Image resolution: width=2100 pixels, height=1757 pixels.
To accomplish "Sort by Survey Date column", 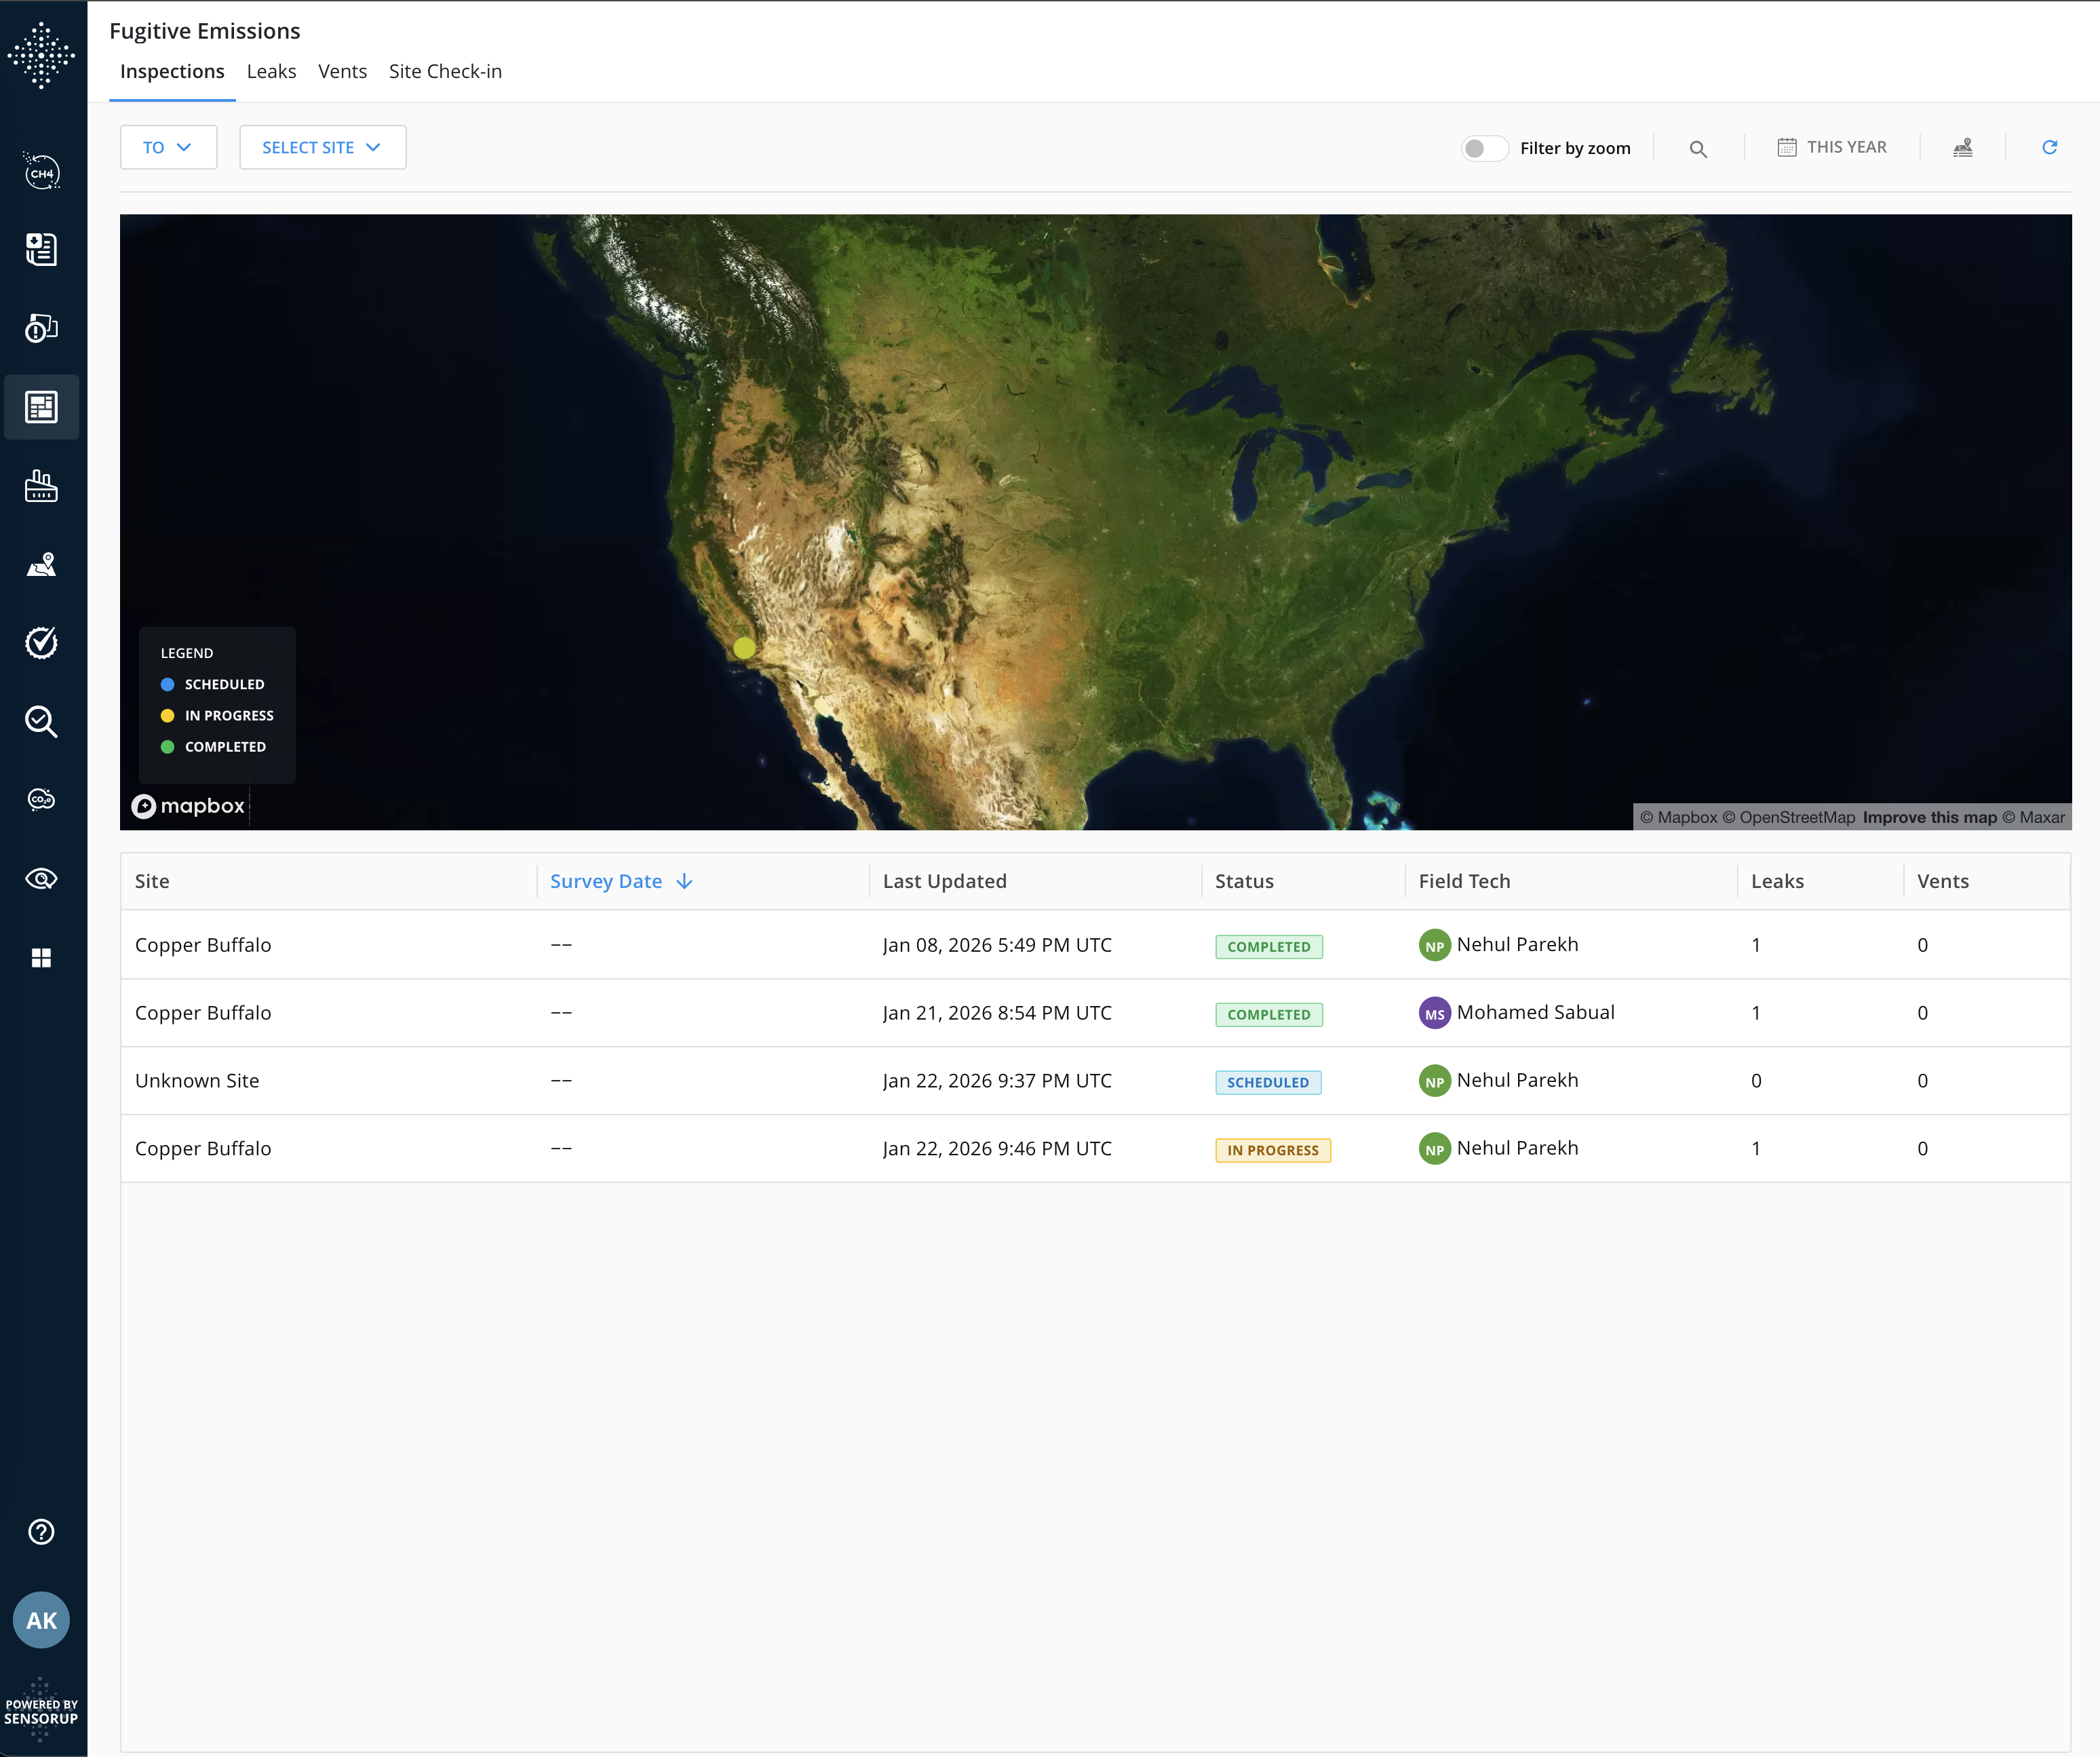I will 621,881.
